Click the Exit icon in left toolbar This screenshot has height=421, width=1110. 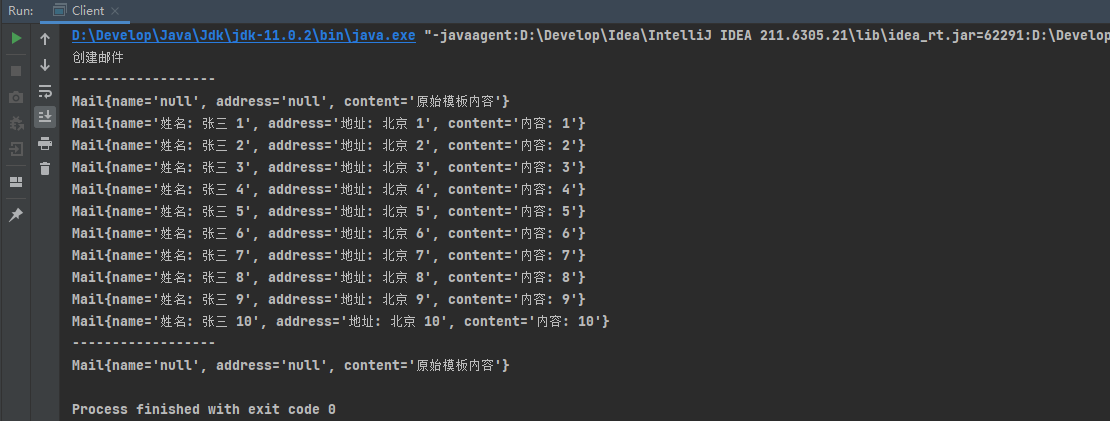pos(16,149)
